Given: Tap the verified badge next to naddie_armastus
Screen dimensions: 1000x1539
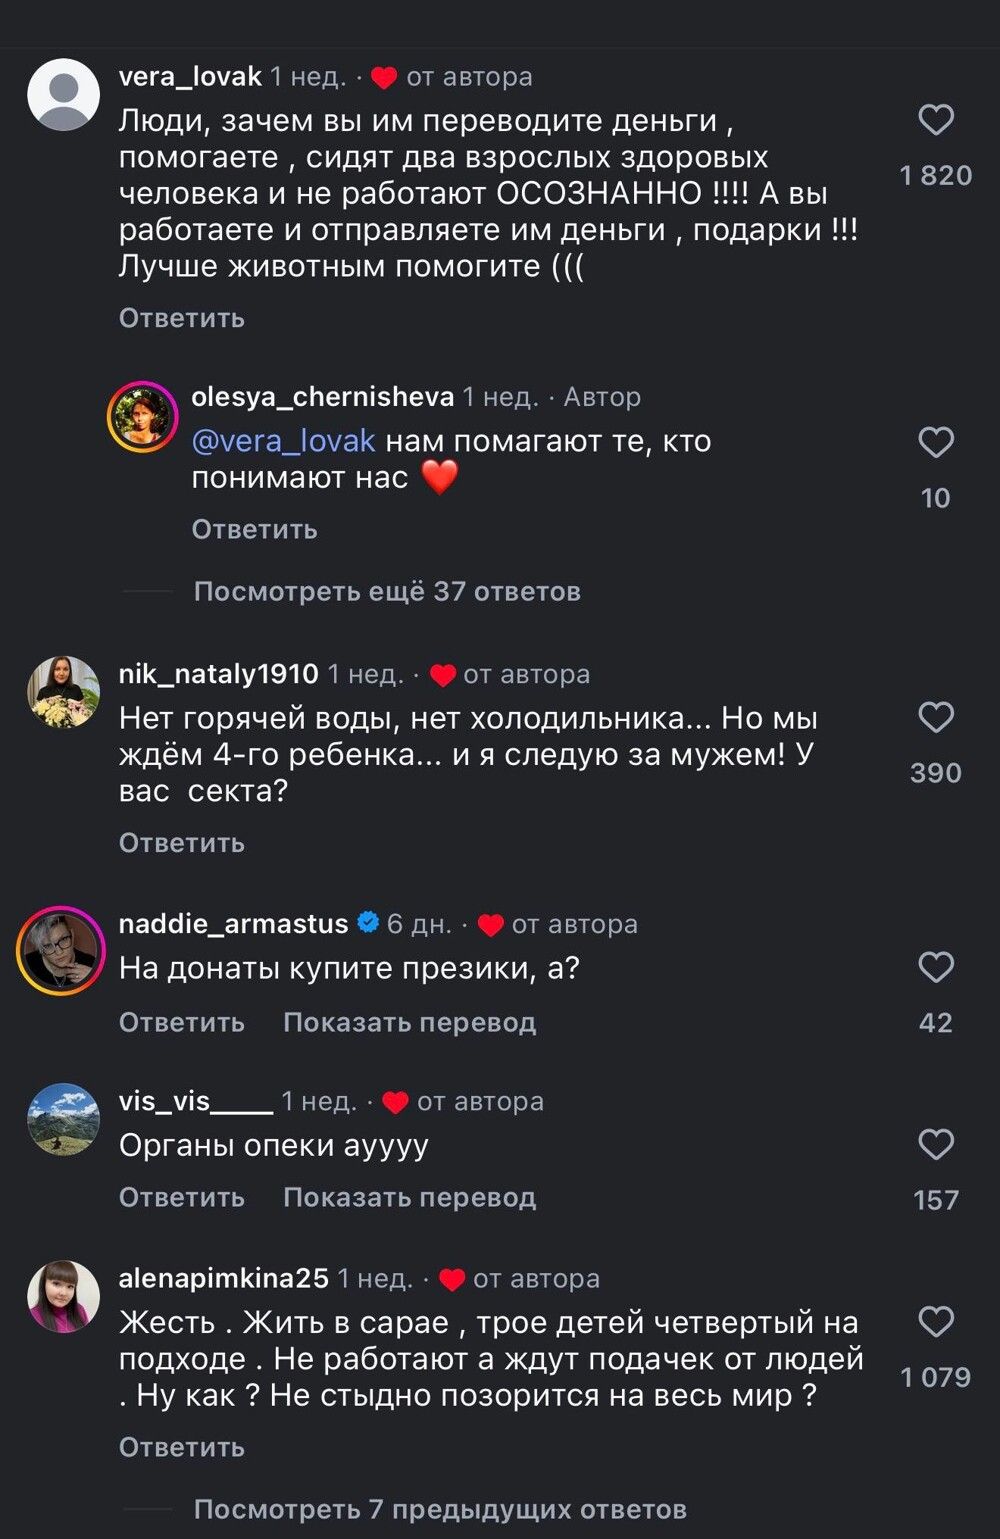Looking at the screenshot, I should click(368, 923).
